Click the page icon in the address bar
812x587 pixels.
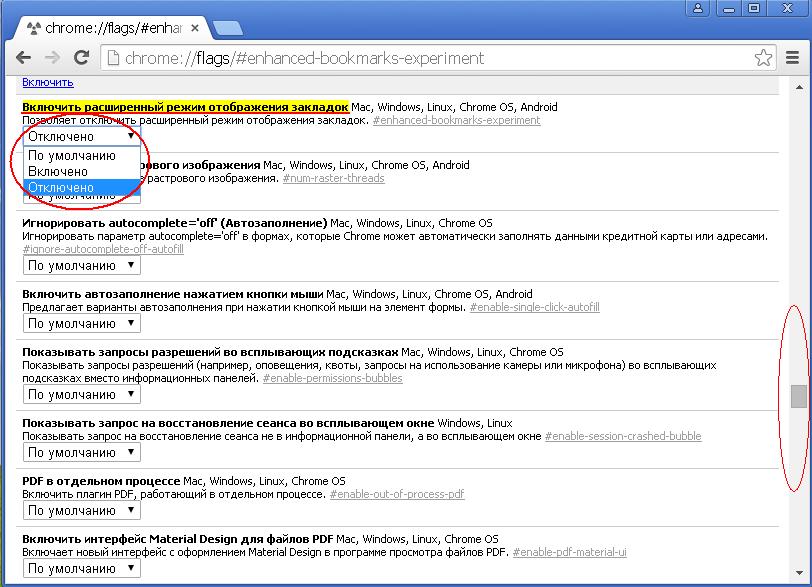point(113,58)
